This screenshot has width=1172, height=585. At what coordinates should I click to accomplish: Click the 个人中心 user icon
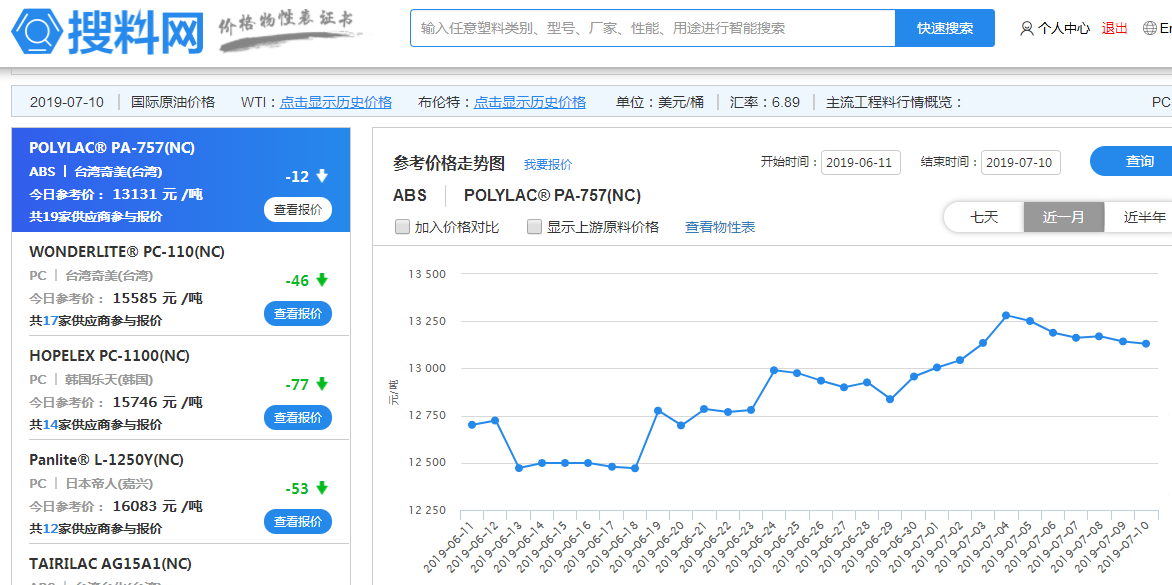click(x=1026, y=29)
